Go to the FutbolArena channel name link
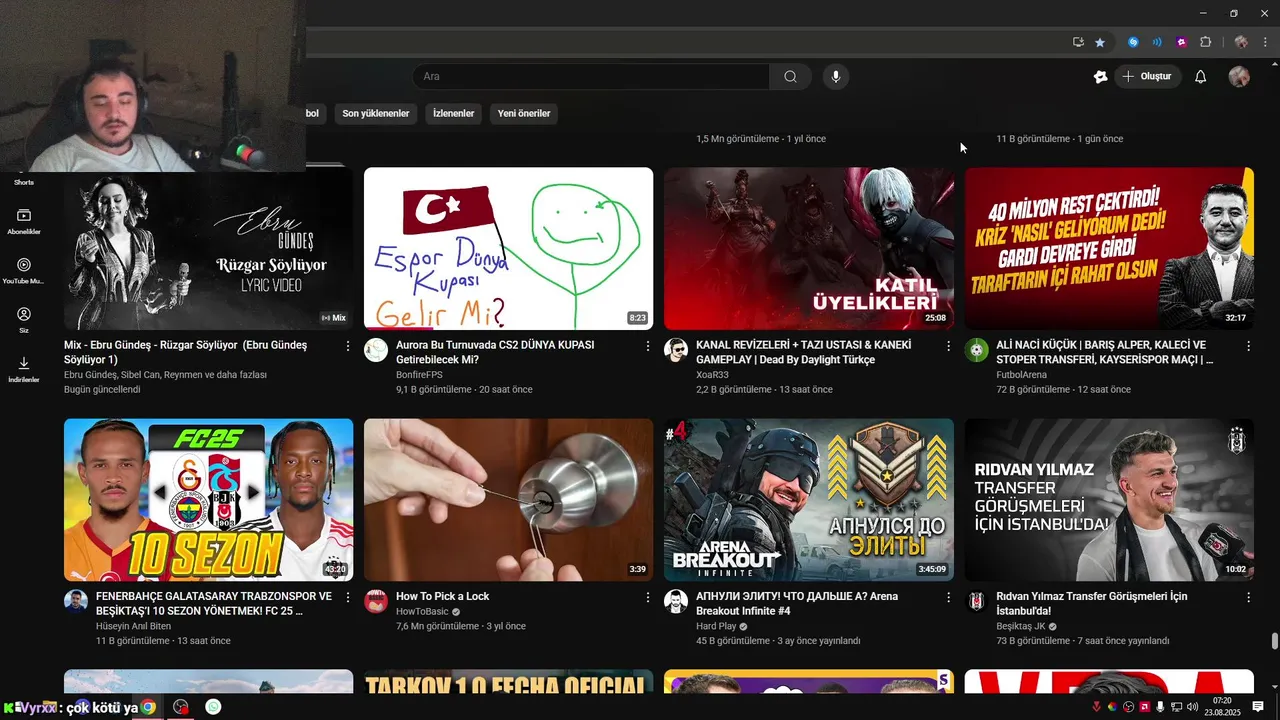This screenshot has width=1280, height=720. point(1021,375)
